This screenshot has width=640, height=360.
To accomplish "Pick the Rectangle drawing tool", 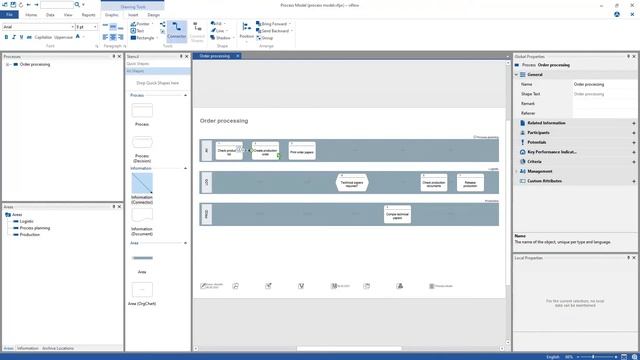I will (143, 38).
